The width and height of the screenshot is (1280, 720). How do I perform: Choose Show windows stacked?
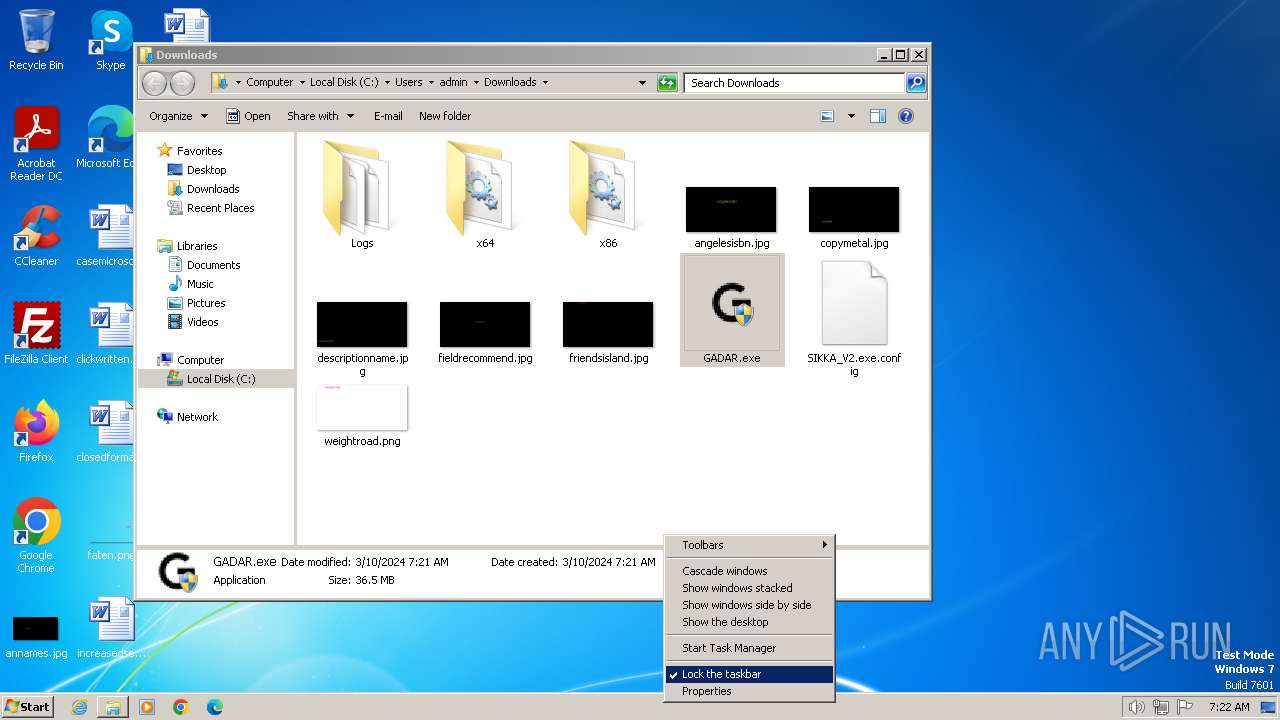(749, 588)
